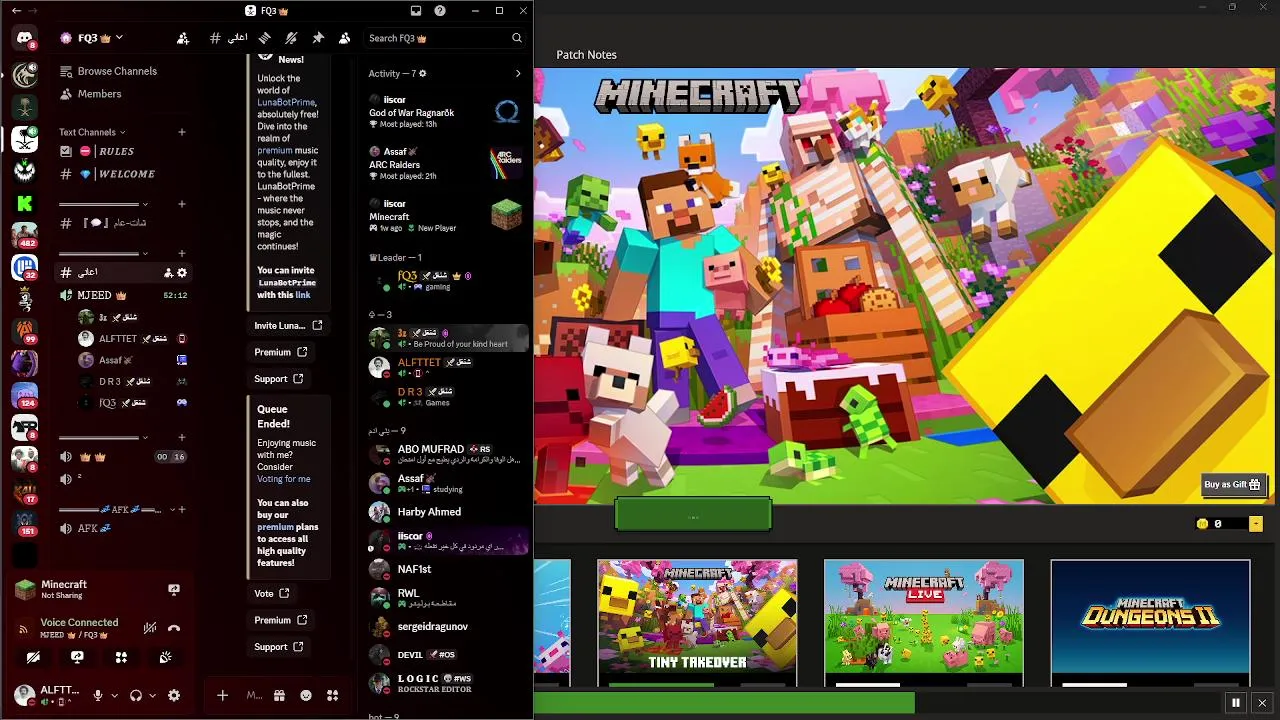1280x720 pixels.
Task: Toggle member list icon in header
Action: [x=344, y=38]
